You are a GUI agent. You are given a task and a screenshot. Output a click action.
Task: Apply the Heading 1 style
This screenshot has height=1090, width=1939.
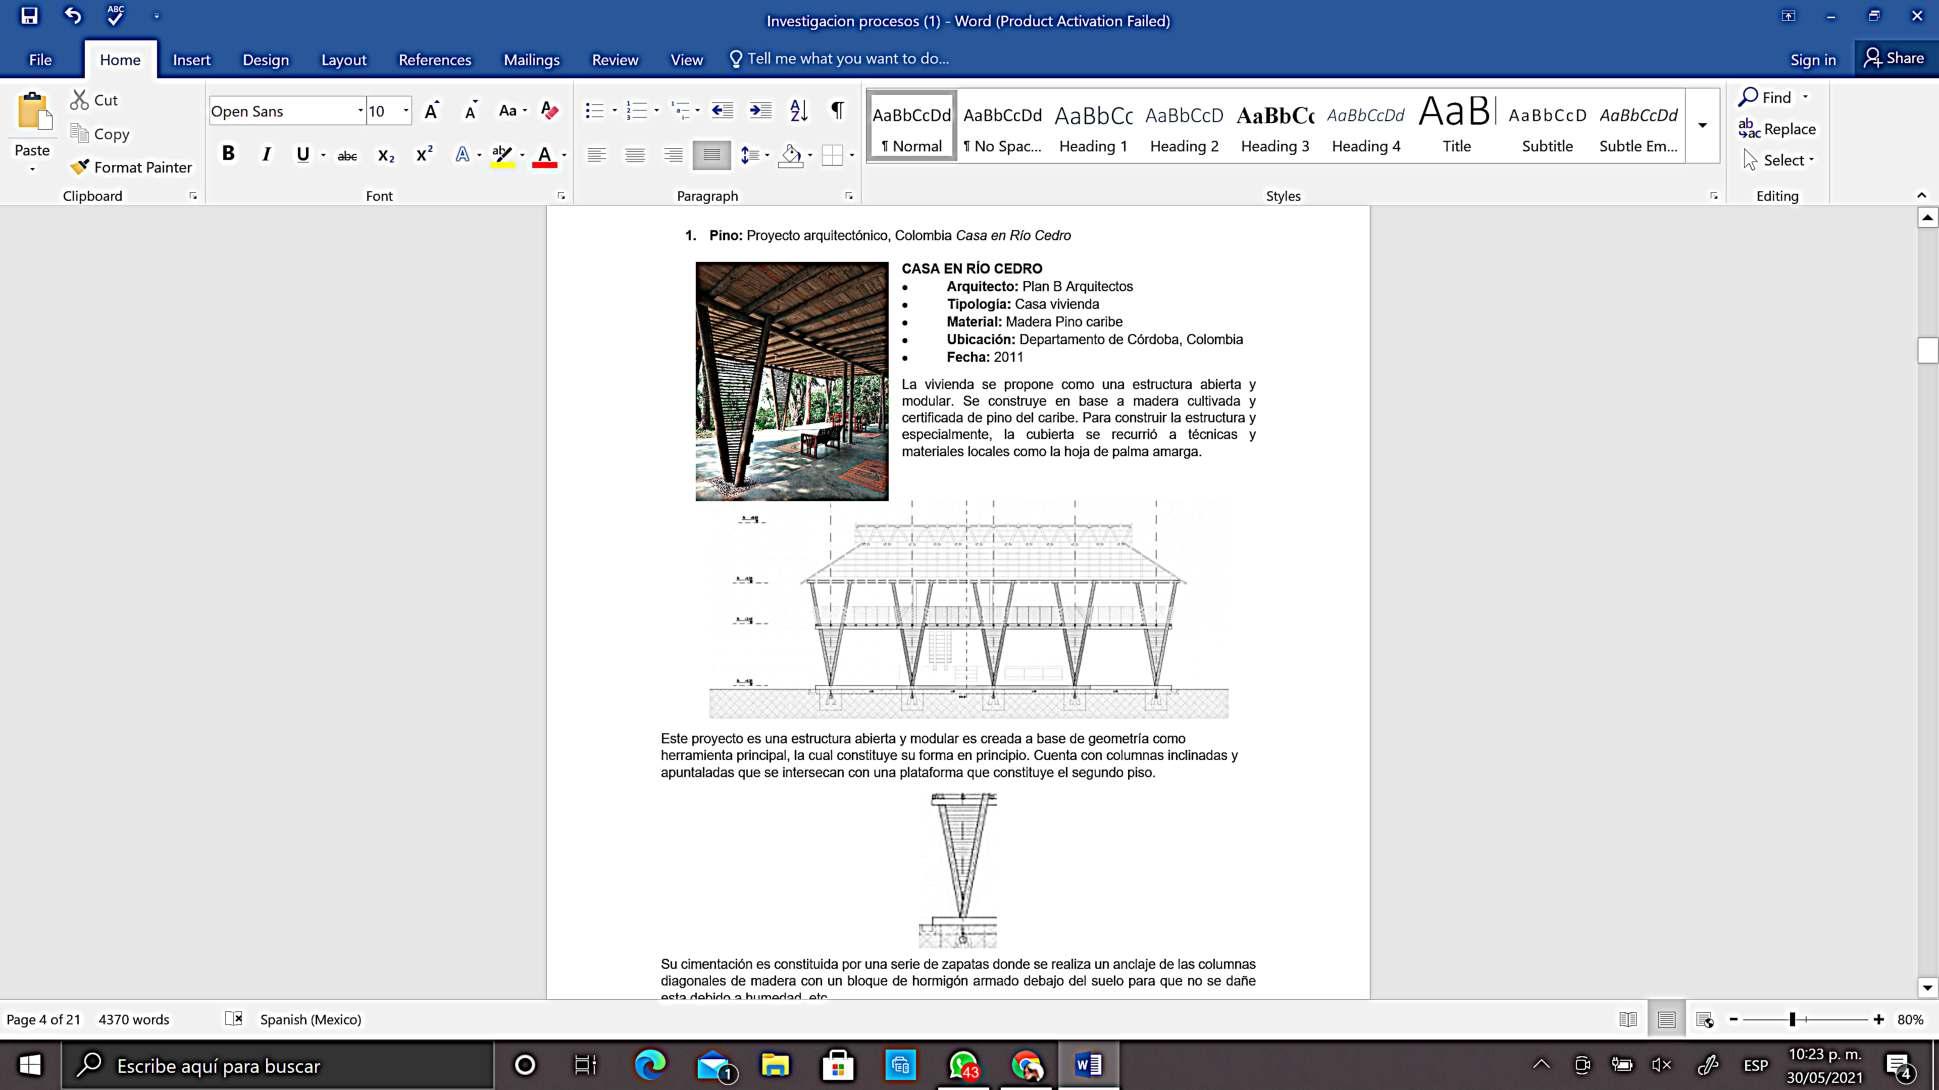[1093, 127]
